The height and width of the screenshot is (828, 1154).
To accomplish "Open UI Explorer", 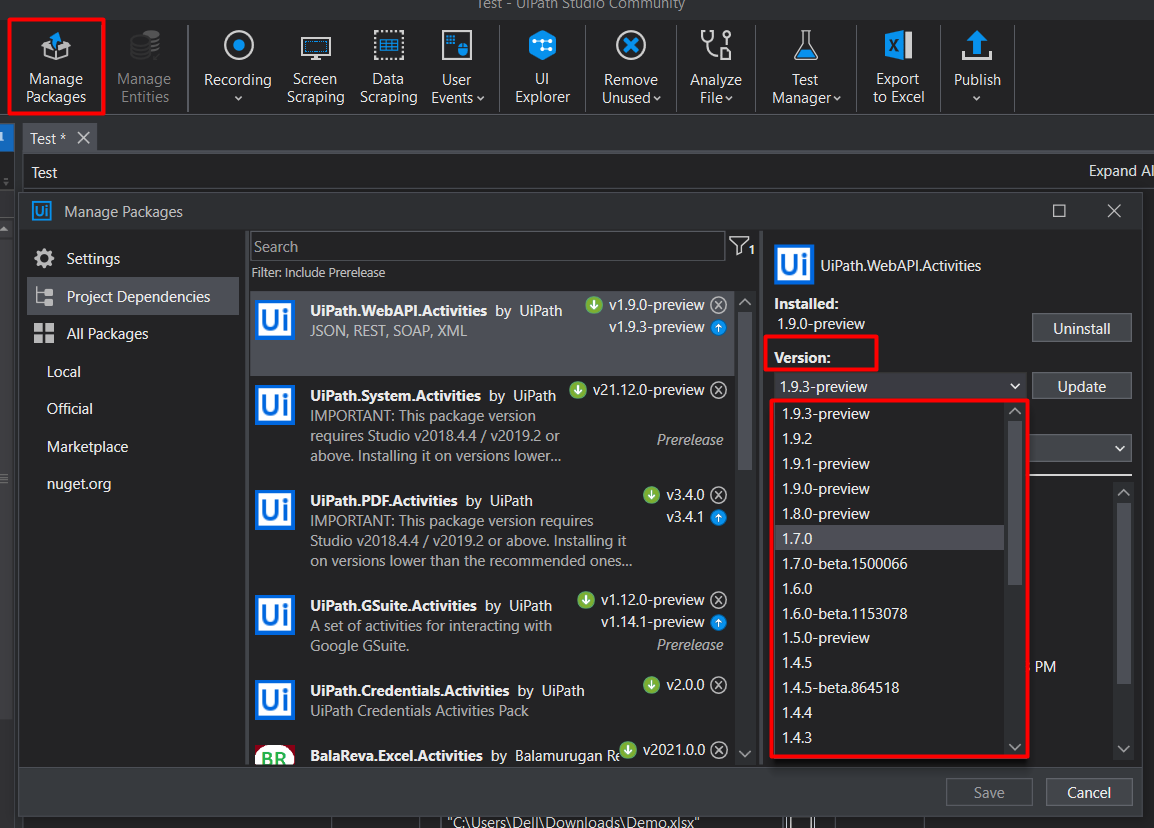I will [x=543, y=67].
